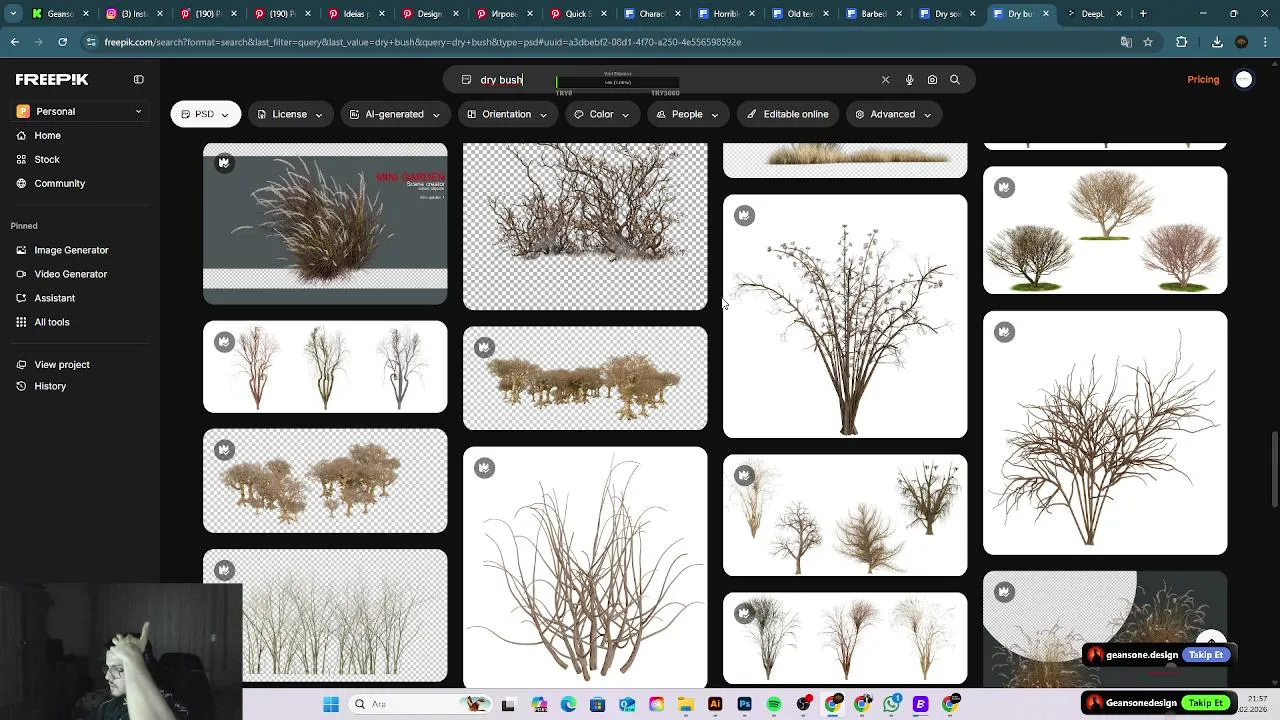Expand the Personal workspace dropdown
The height and width of the screenshot is (720, 1280).
tap(80, 111)
